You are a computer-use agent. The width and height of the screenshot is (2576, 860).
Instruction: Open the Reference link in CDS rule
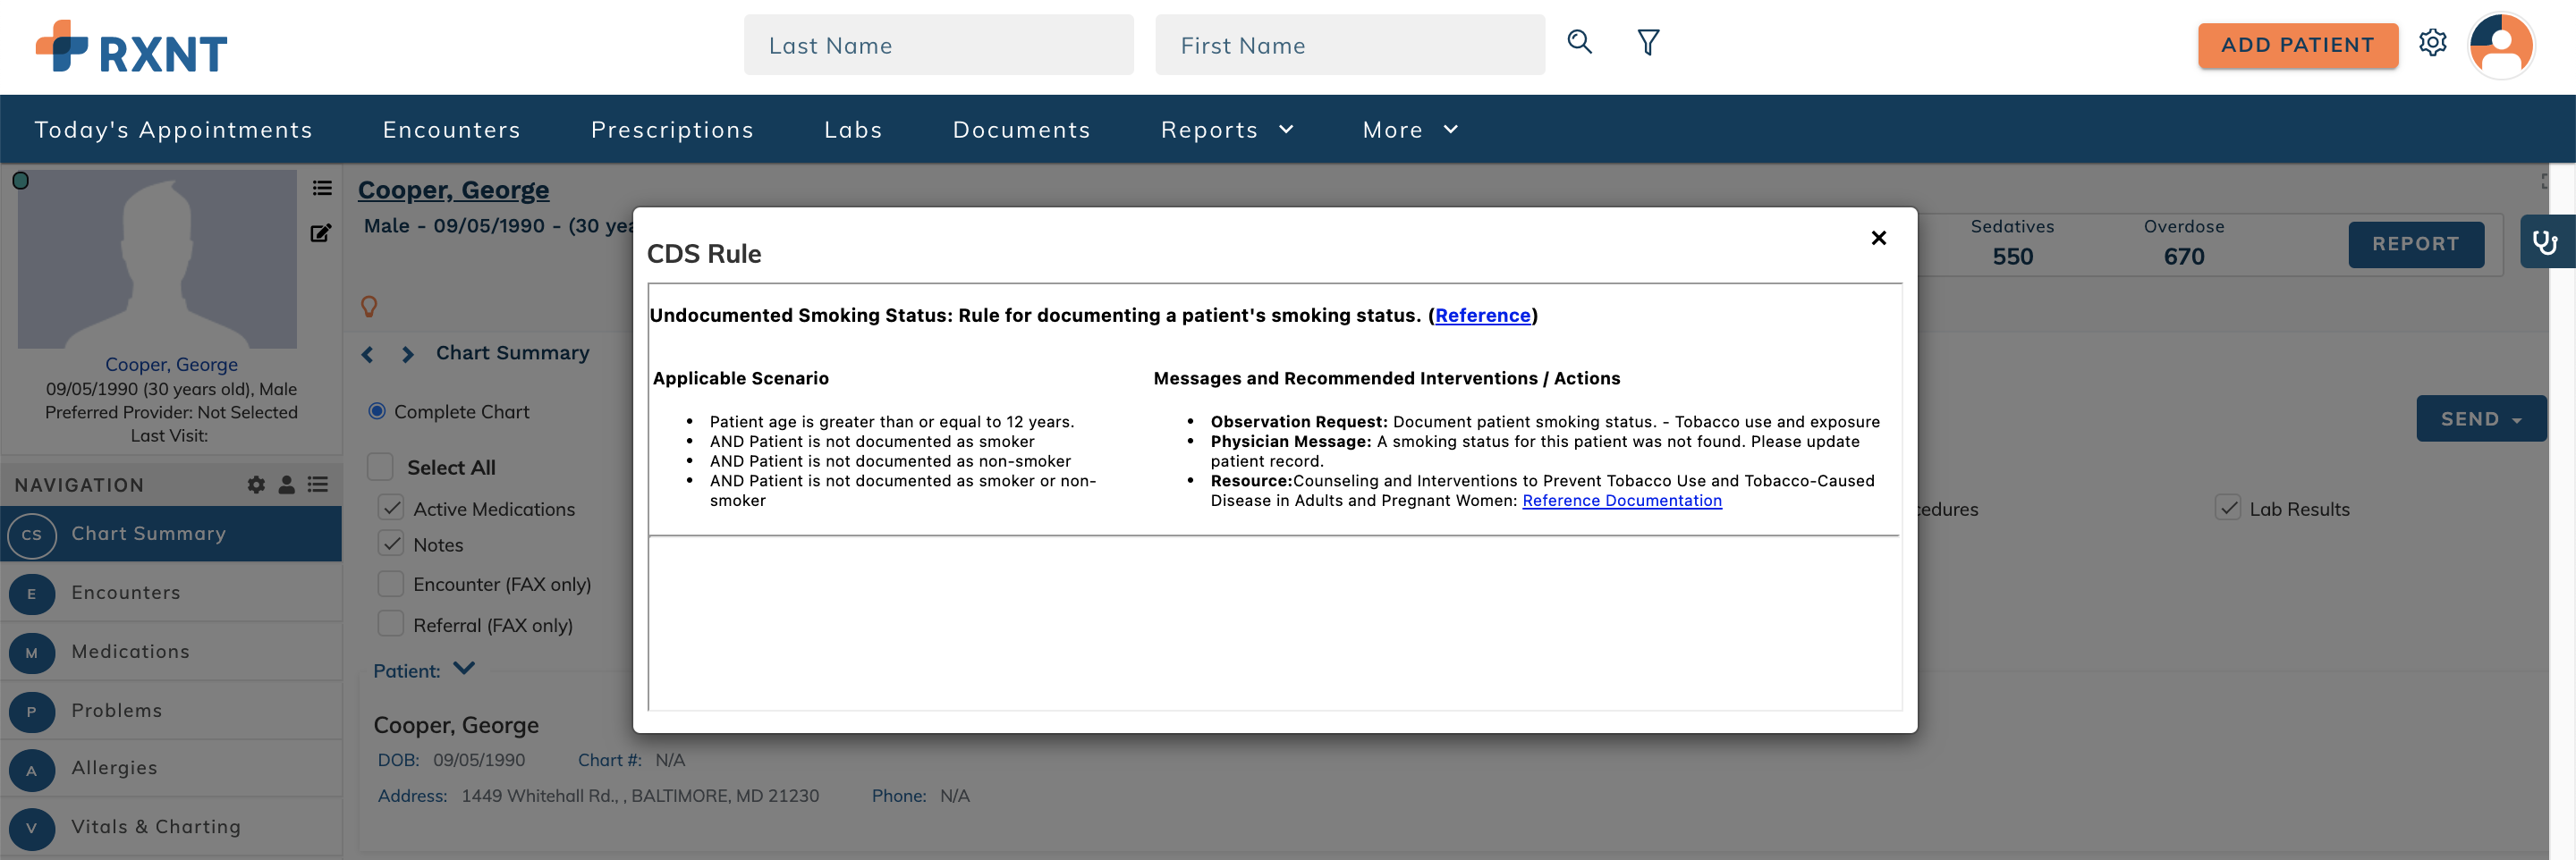[1482, 315]
